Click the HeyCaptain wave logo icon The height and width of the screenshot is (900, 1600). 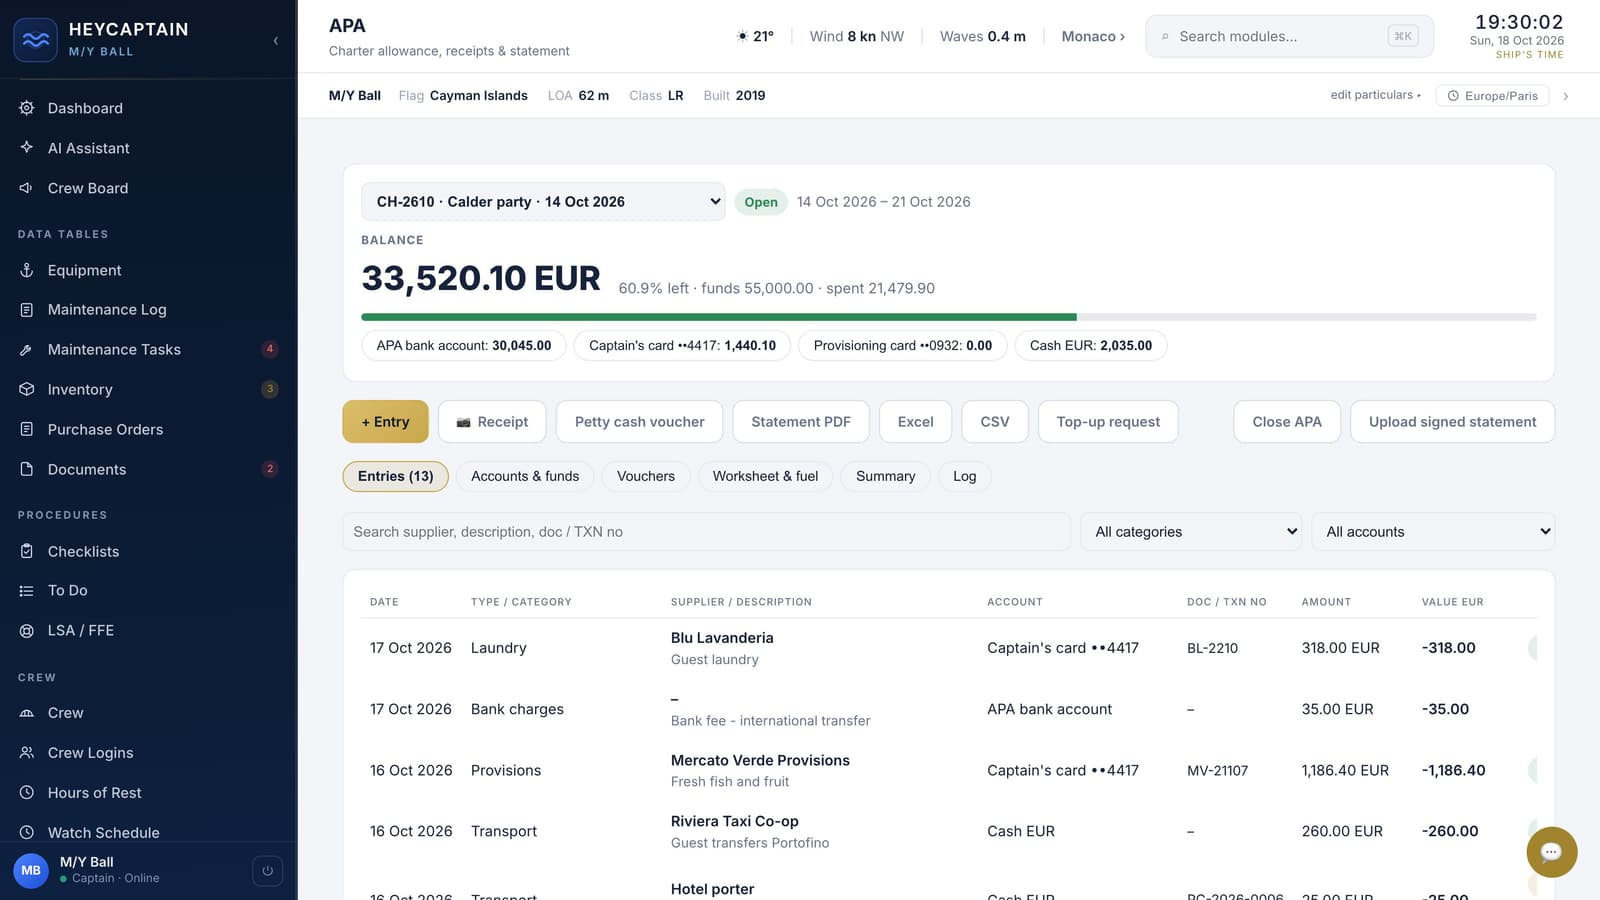tap(35, 40)
